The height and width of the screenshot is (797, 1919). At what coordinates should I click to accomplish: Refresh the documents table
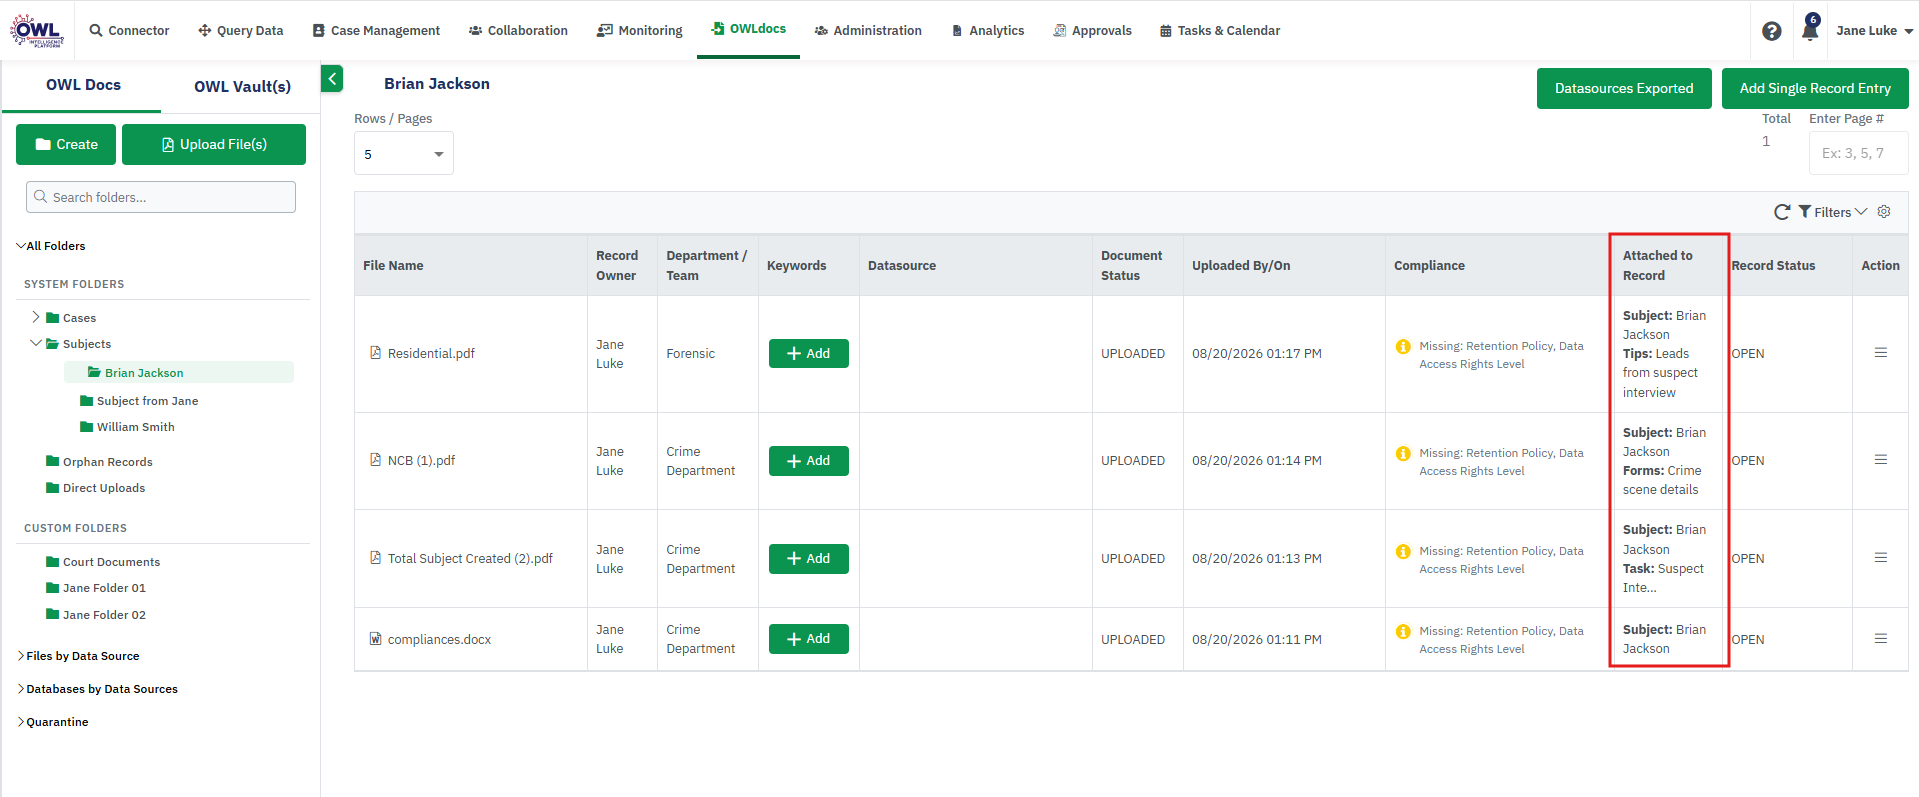coord(1782,212)
